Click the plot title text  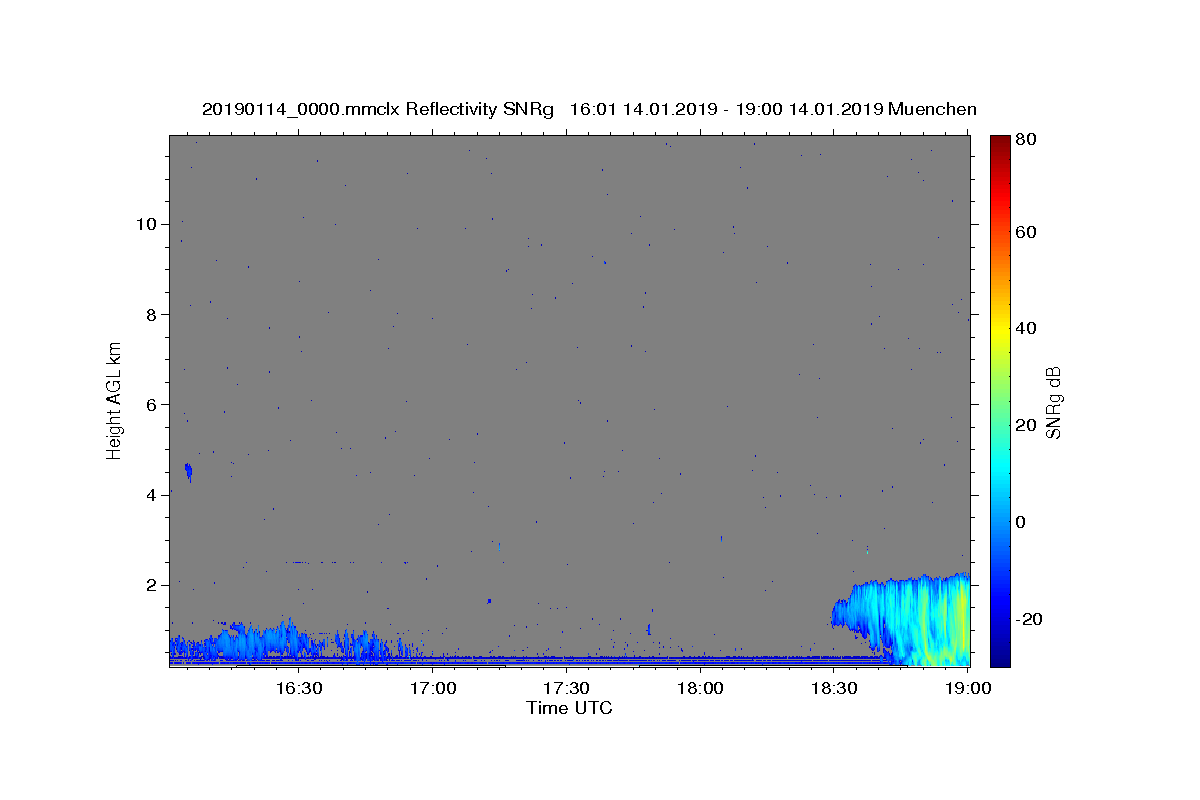589,109
